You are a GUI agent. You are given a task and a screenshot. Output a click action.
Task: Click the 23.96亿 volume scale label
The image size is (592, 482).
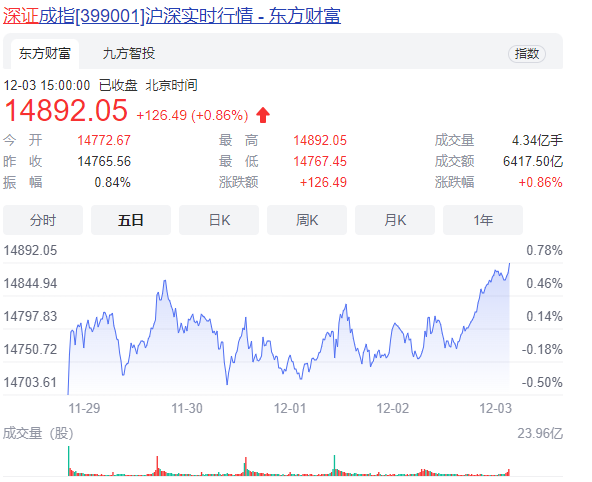point(540,433)
